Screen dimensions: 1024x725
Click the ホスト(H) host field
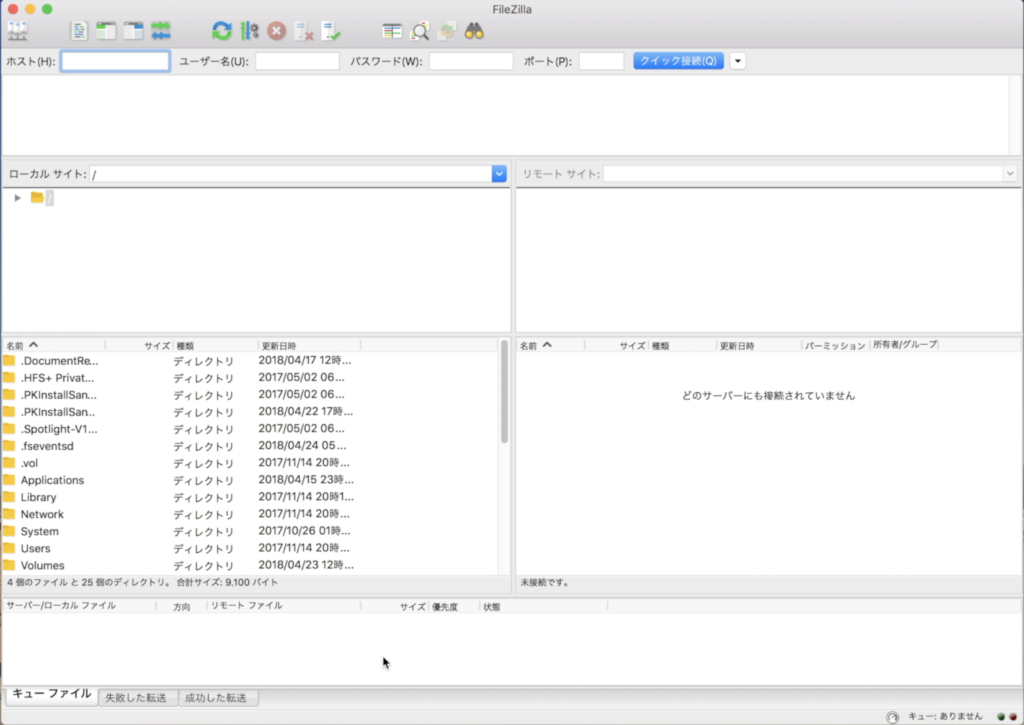(x=116, y=61)
